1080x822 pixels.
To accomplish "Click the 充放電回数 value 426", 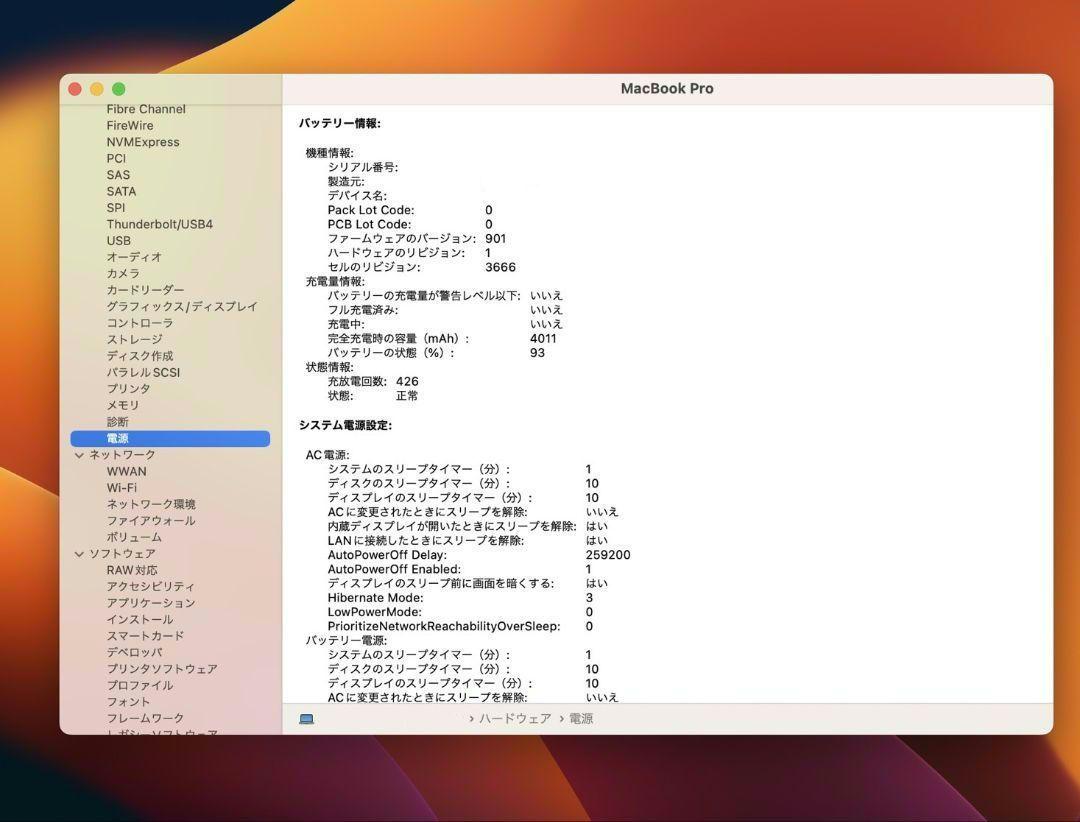I will coord(407,382).
